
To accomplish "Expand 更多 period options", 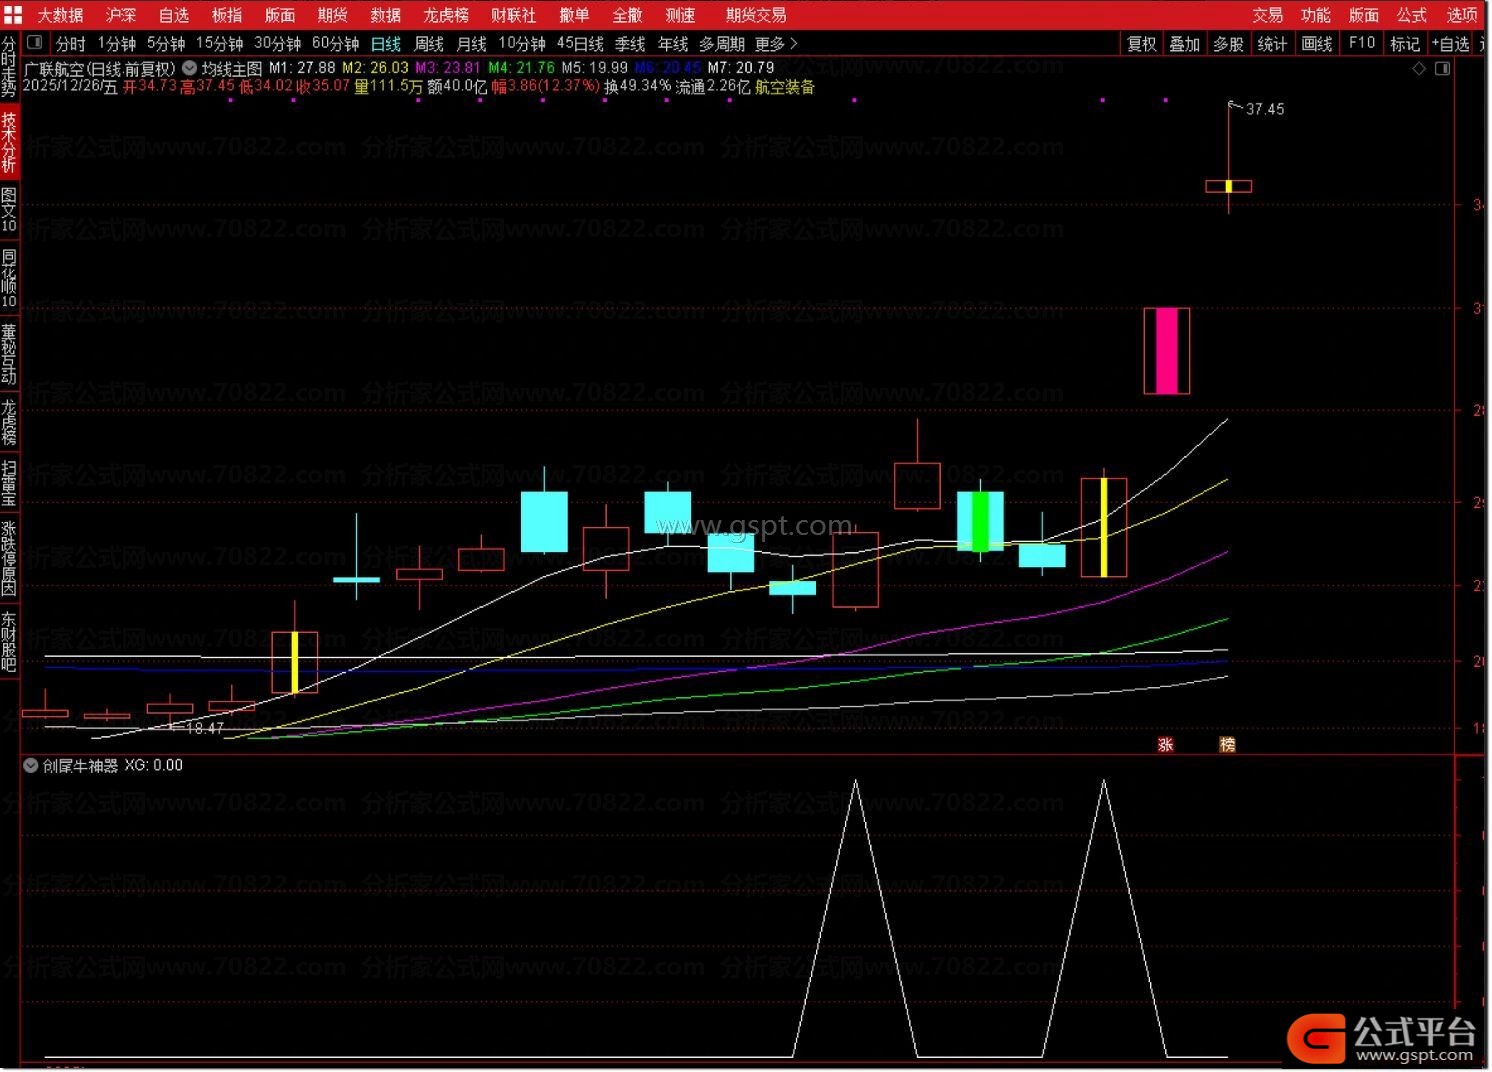I will [x=776, y=44].
